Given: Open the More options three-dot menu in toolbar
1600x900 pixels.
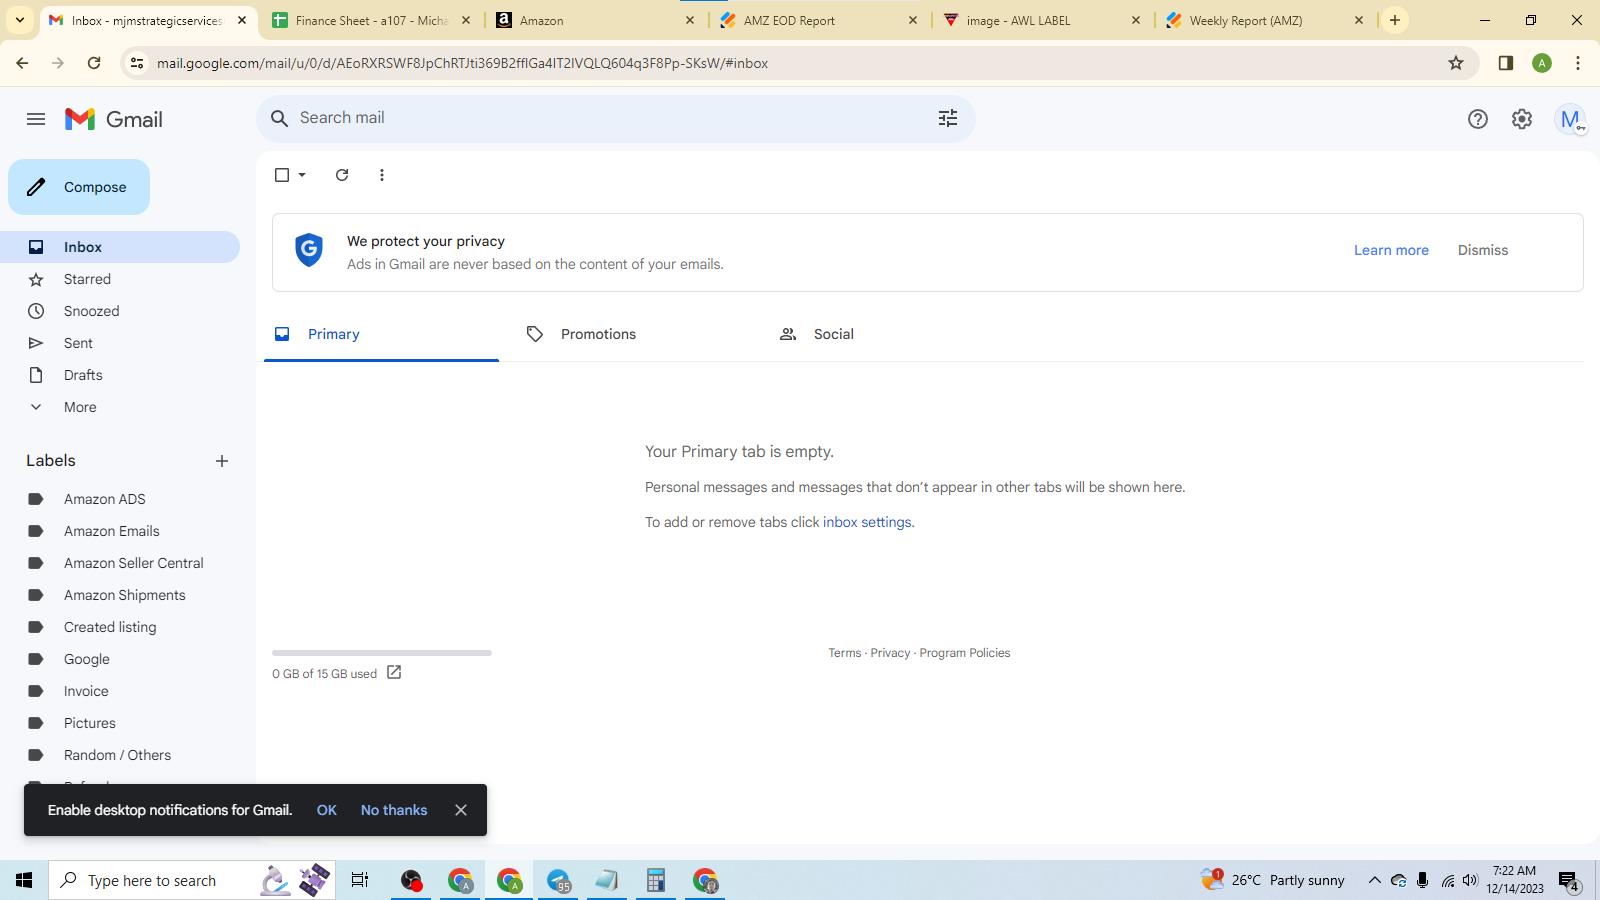Looking at the screenshot, I should [x=382, y=175].
